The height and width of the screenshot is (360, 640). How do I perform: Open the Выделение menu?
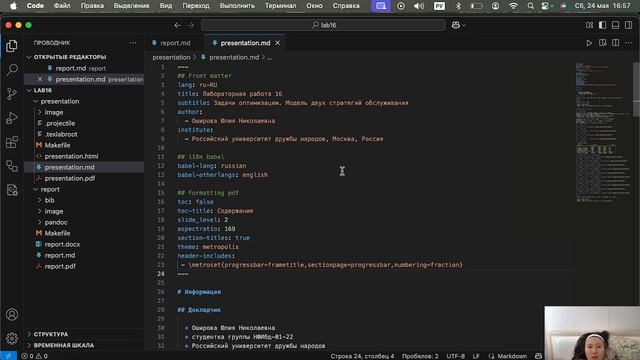pos(131,6)
